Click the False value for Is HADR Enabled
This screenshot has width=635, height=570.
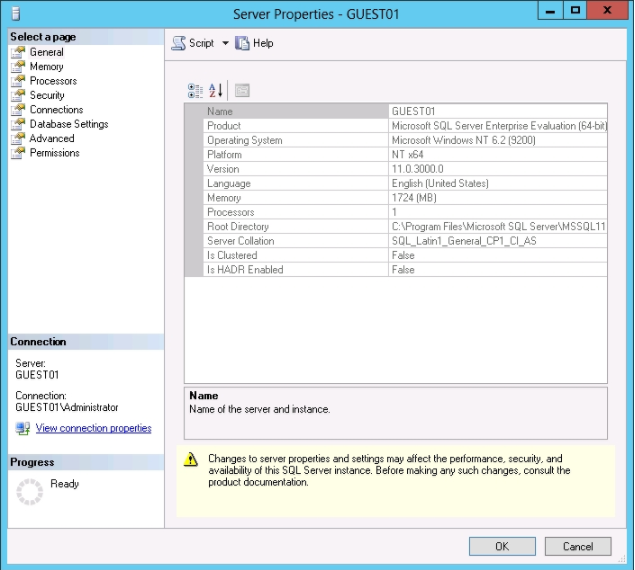(x=403, y=270)
